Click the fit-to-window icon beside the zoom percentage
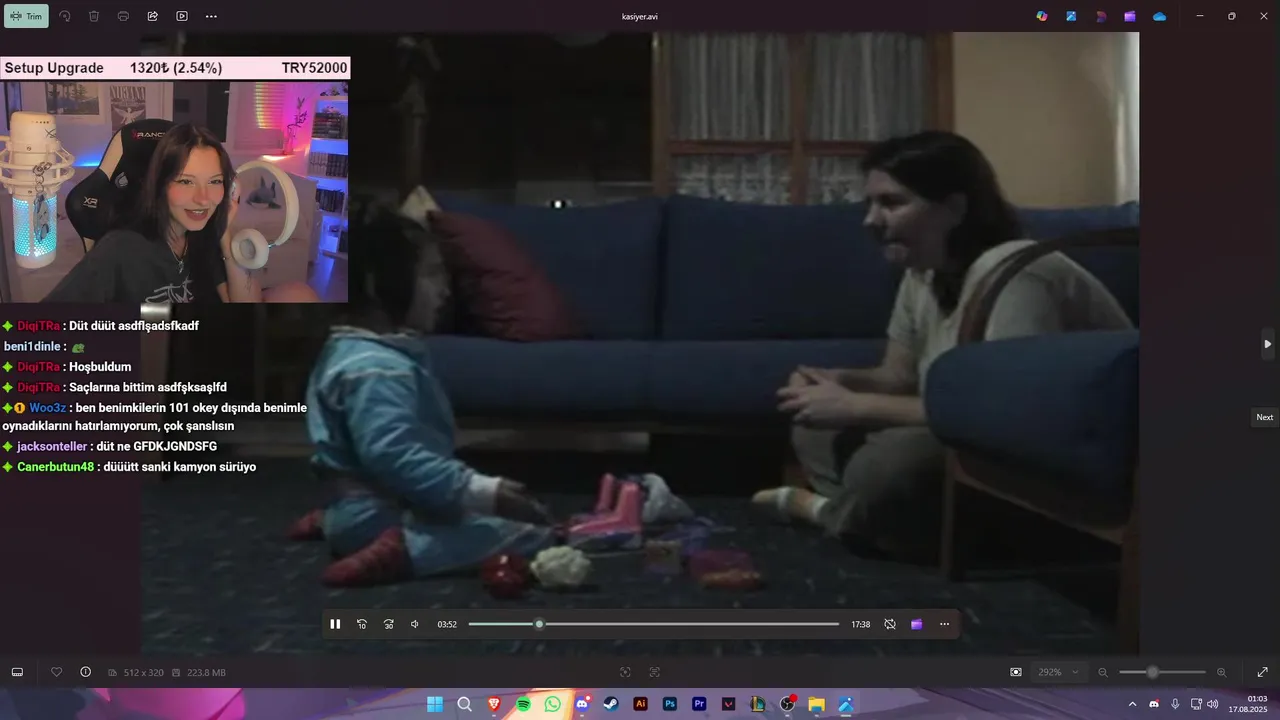This screenshot has width=1280, height=720. click(x=1016, y=672)
